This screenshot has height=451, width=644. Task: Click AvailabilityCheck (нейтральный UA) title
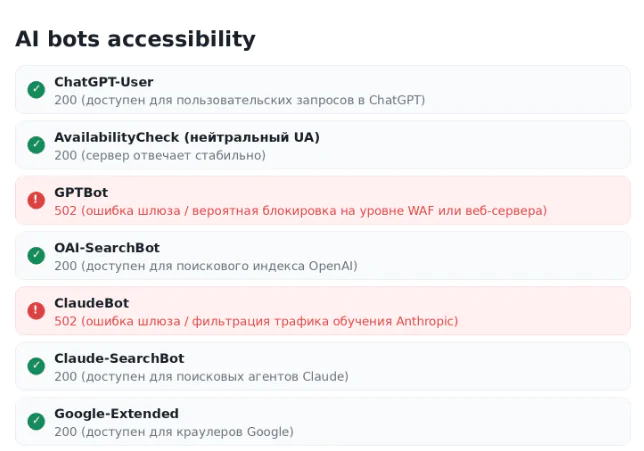[187, 137]
